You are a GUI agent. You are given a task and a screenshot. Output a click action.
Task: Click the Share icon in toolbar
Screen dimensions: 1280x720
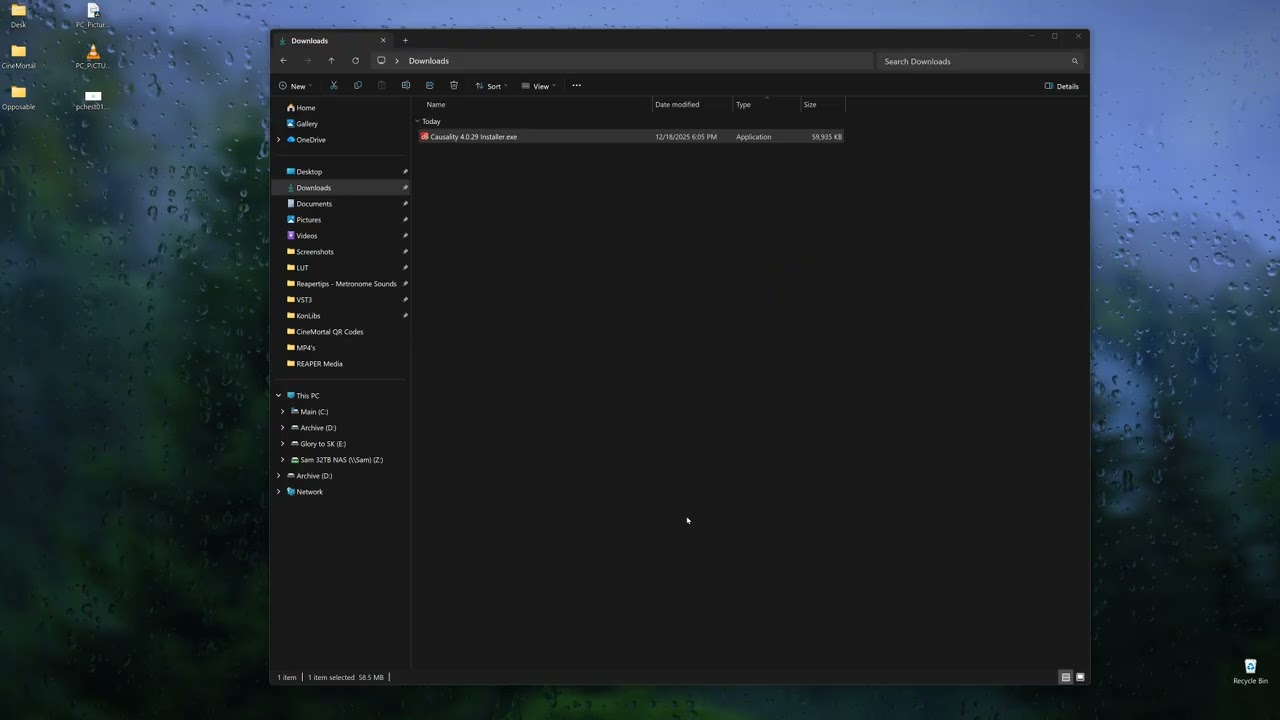point(430,86)
